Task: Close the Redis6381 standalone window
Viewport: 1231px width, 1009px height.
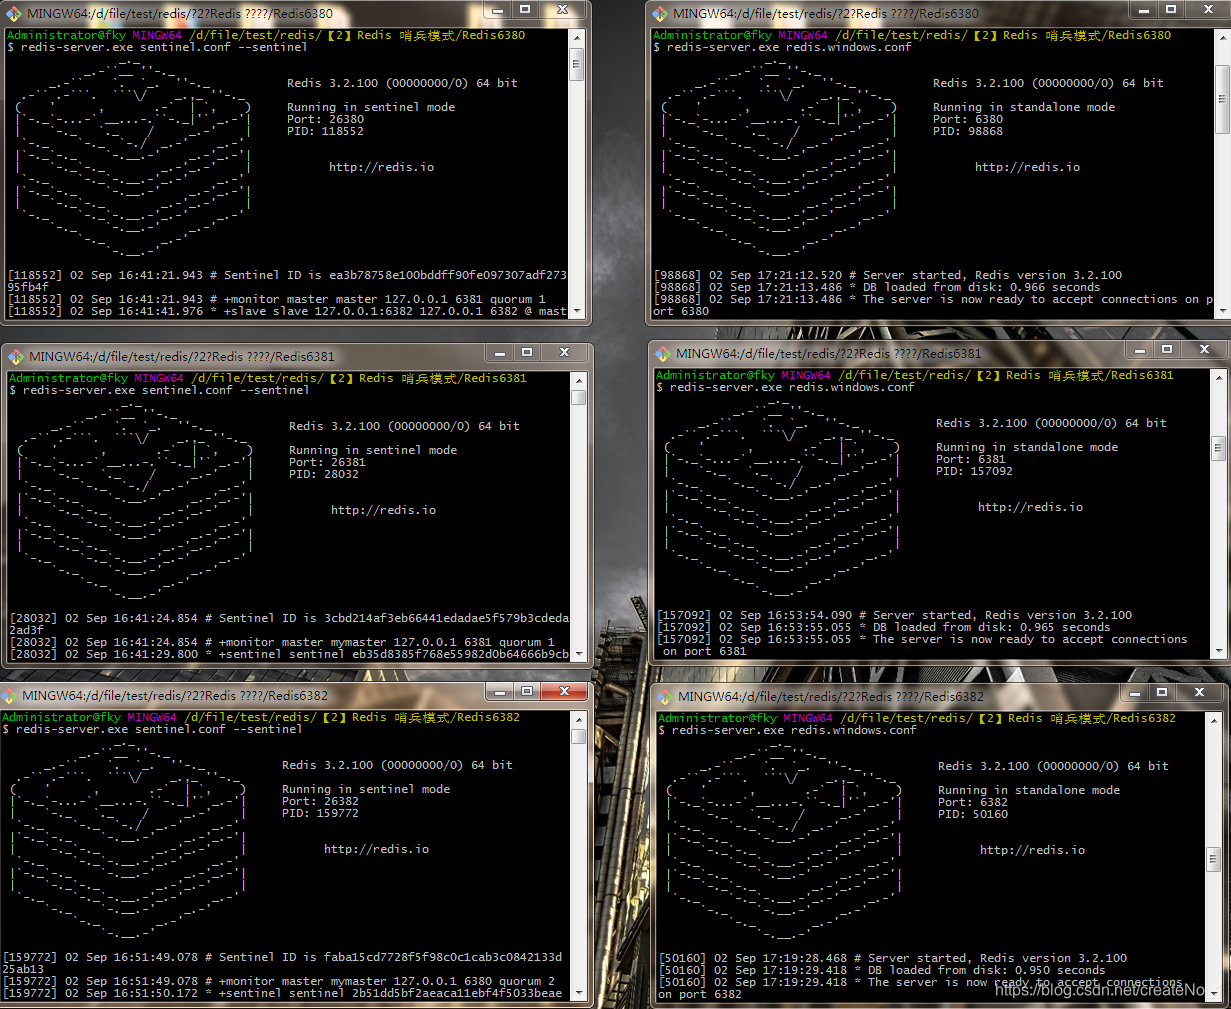Action: (x=1205, y=349)
